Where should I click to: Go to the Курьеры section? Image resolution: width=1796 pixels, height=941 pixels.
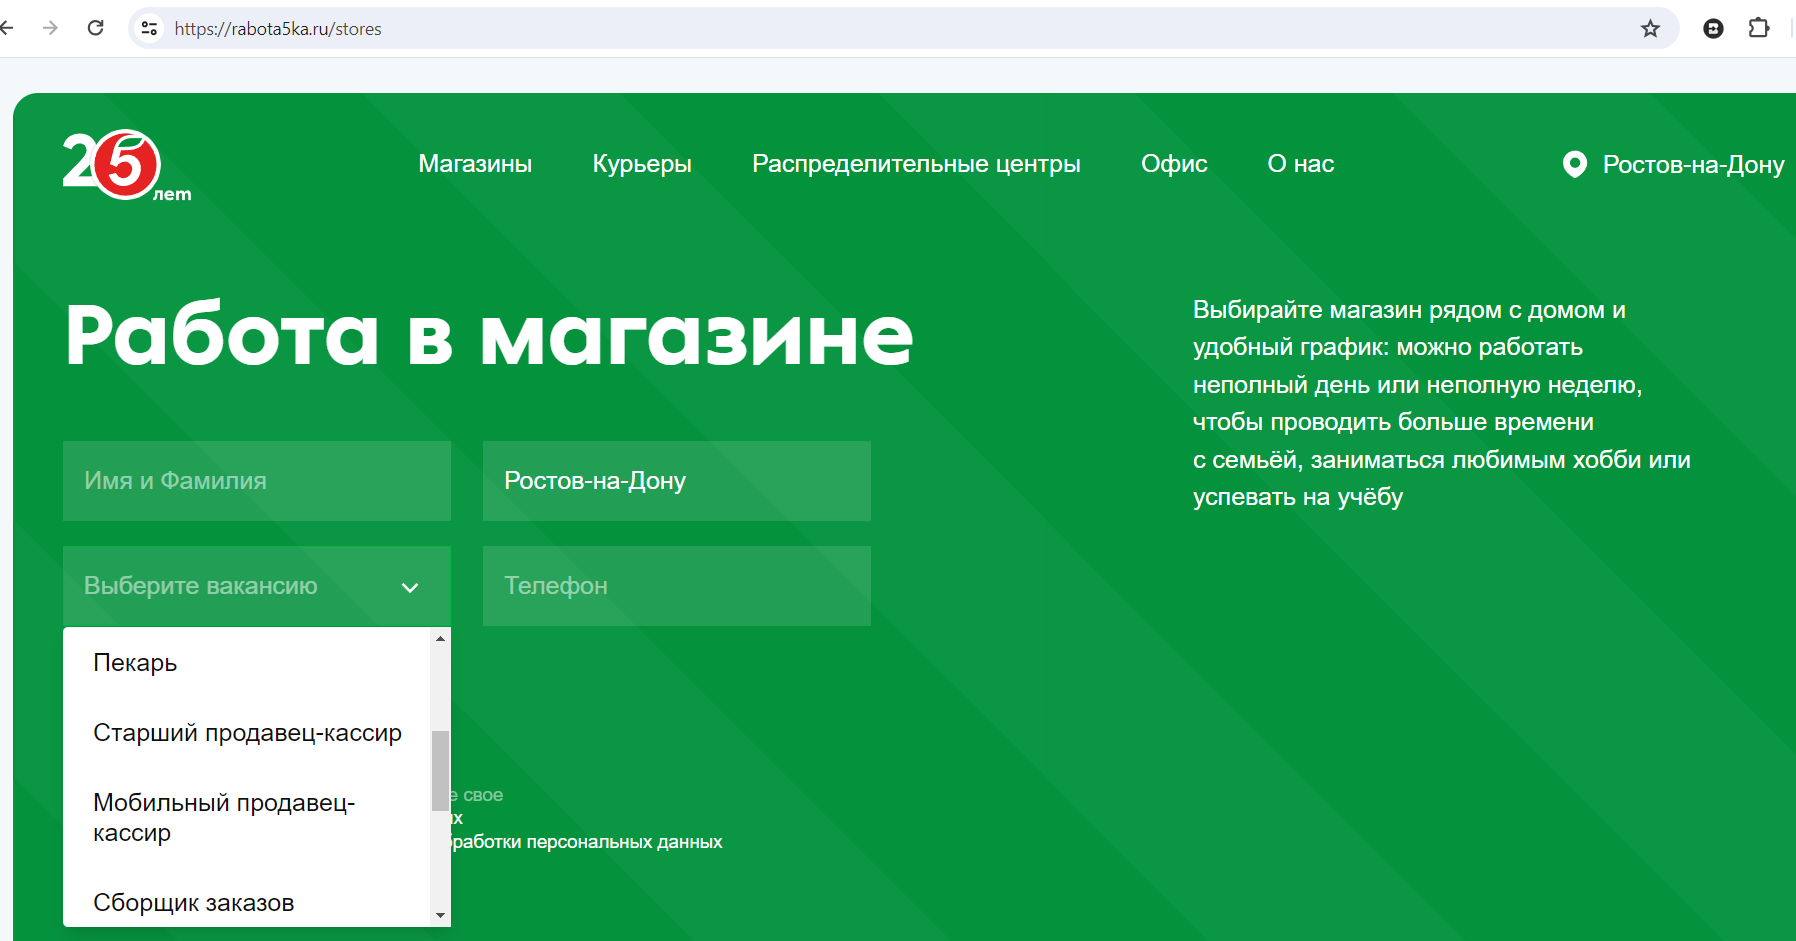pyautogui.click(x=642, y=164)
